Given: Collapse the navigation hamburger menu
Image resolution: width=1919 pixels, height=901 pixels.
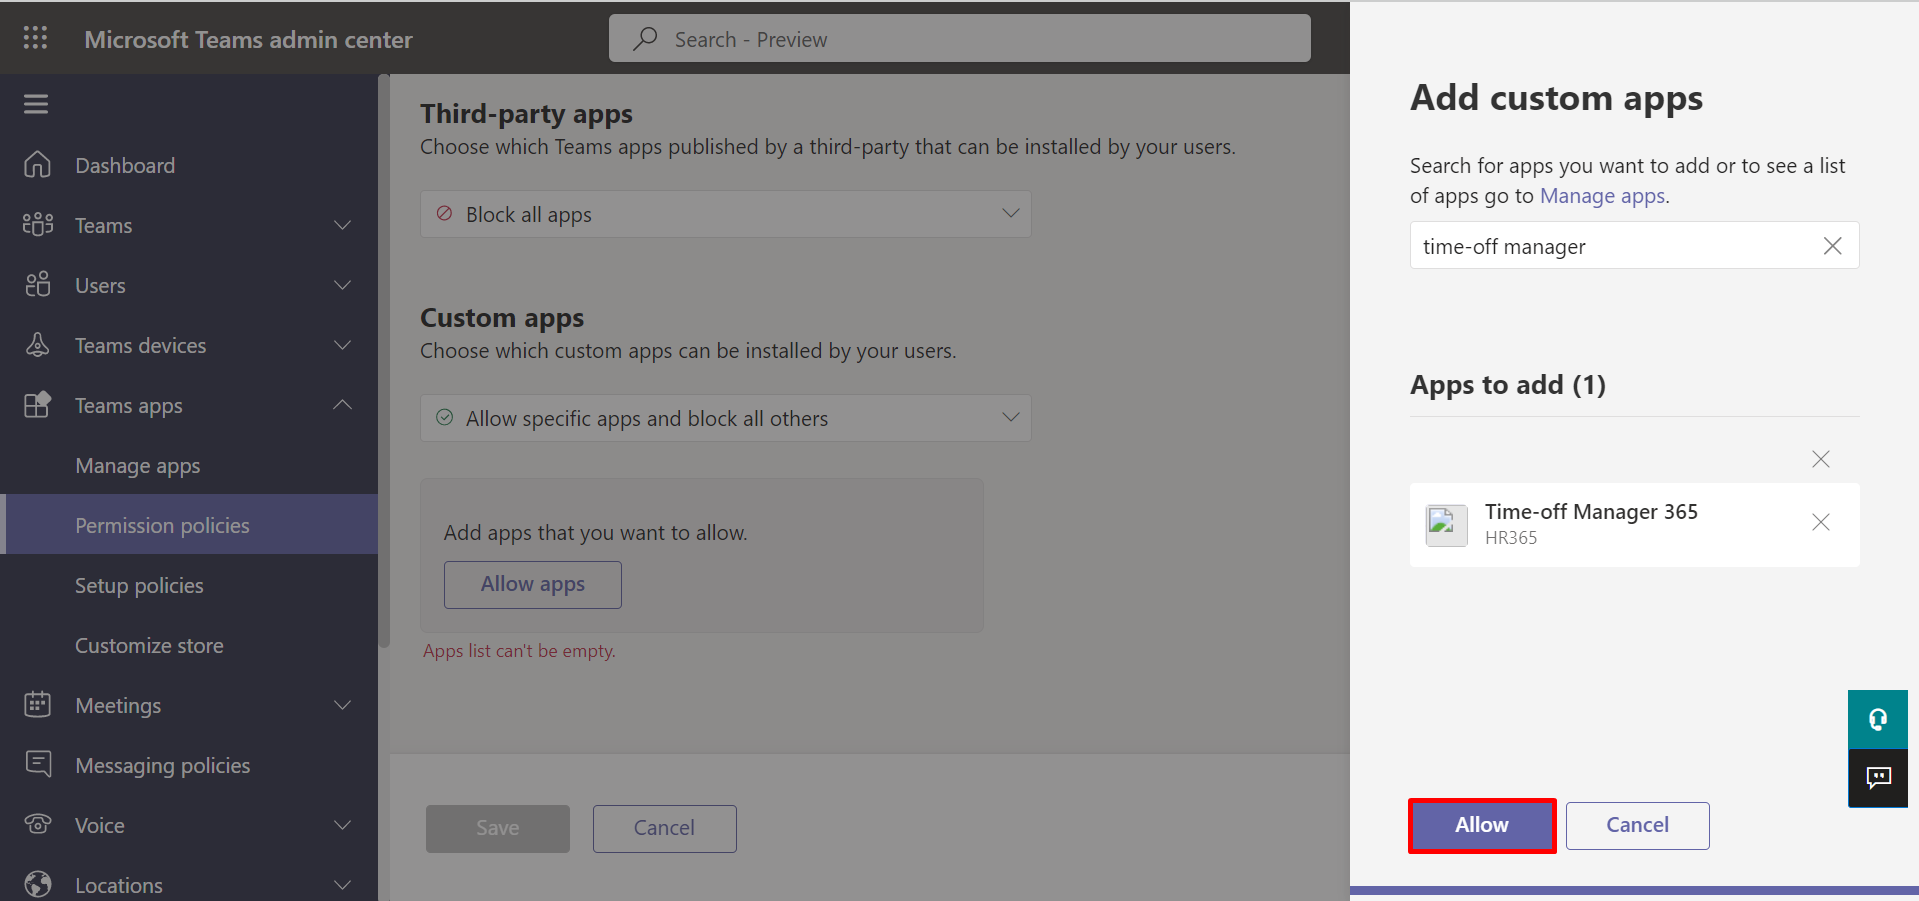Looking at the screenshot, I should tap(36, 104).
